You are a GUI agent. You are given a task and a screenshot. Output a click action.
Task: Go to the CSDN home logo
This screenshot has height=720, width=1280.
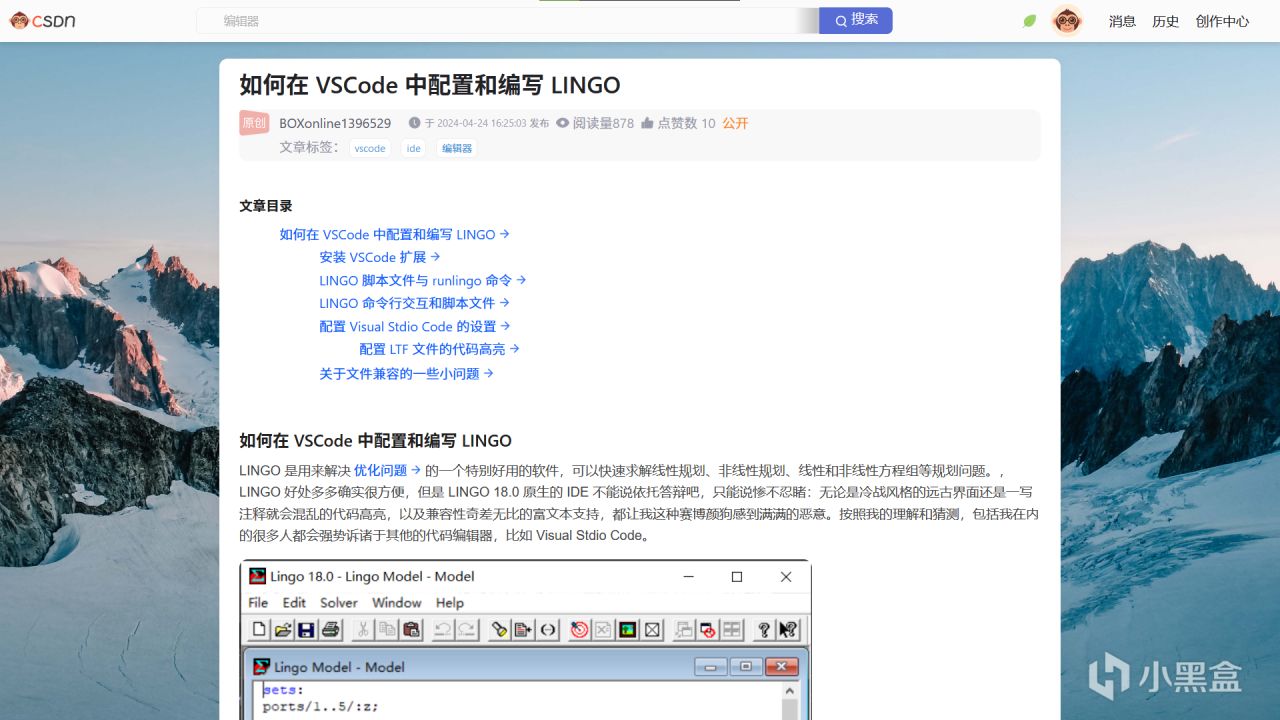(x=43, y=20)
